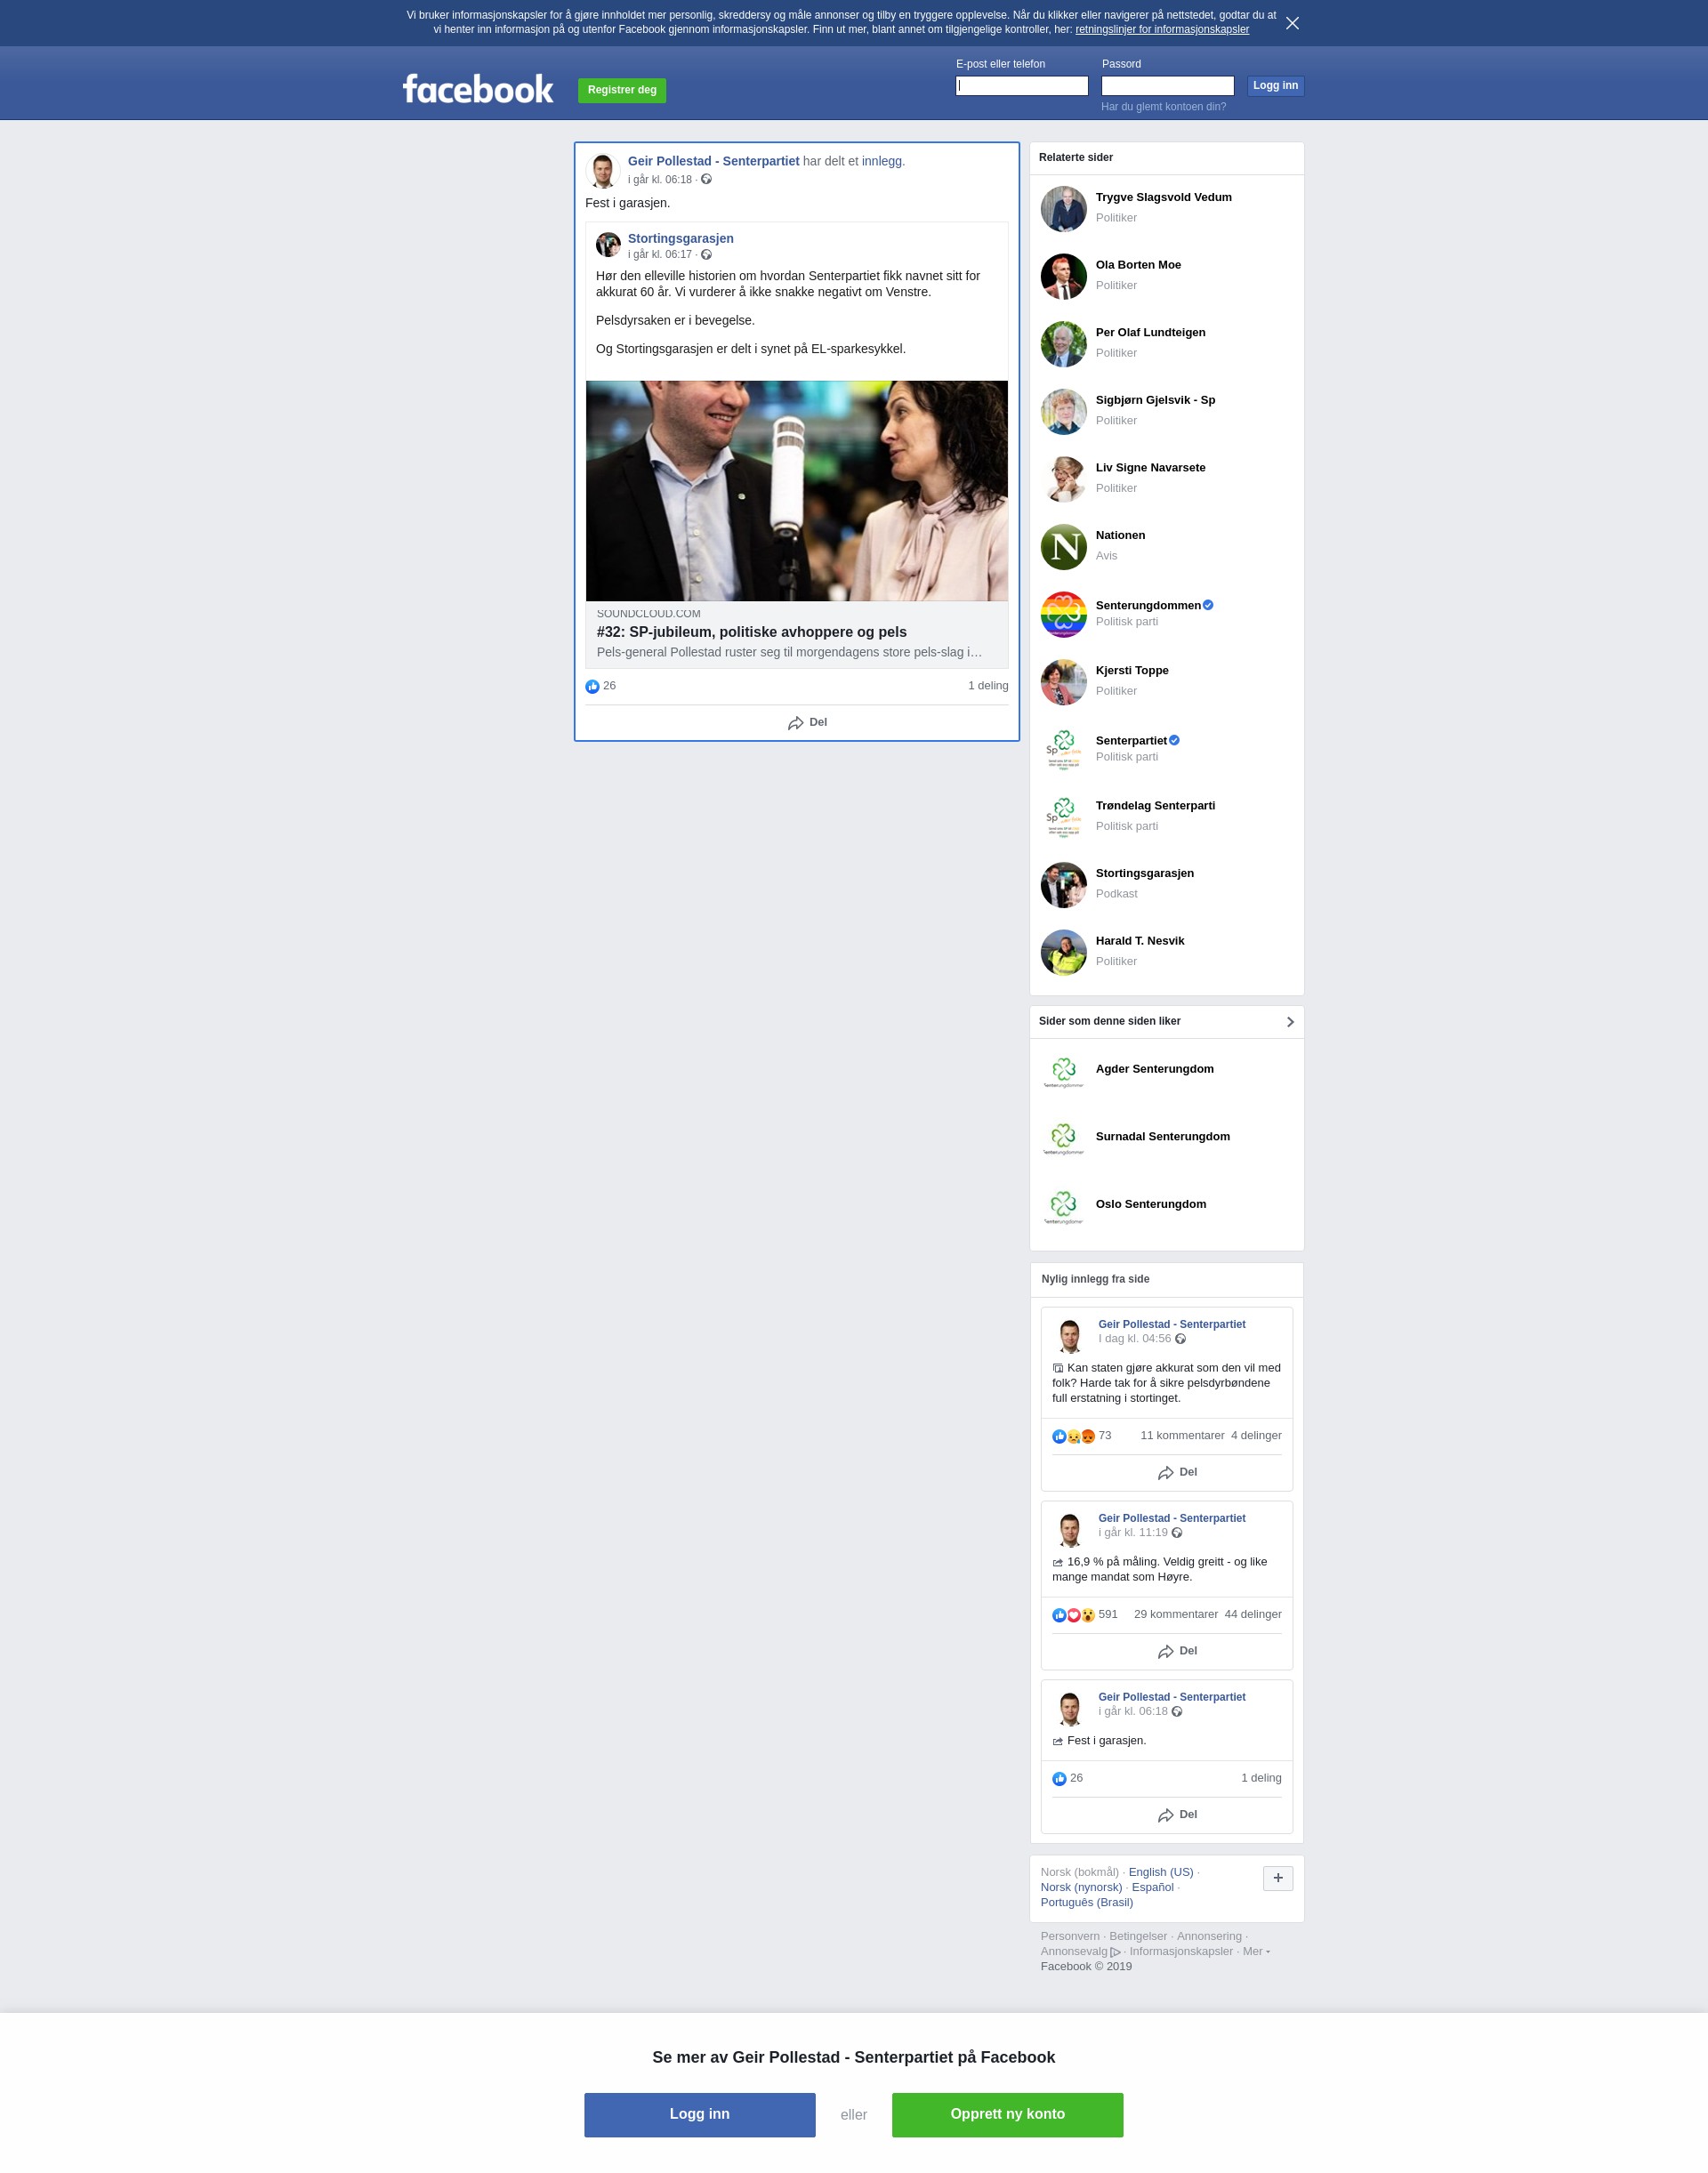The width and height of the screenshot is (1708, 2173).
Task: Click Del under the Kan staten gjøre post
Action: [x=1177, y=1473]
